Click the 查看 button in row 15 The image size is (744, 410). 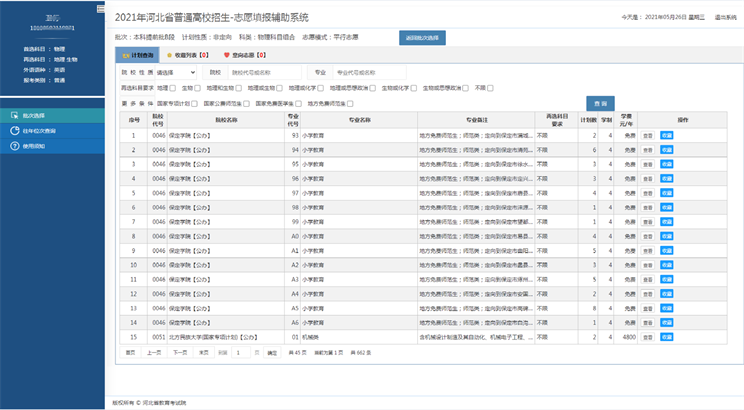pyautogui.click(x=647, y=338)
